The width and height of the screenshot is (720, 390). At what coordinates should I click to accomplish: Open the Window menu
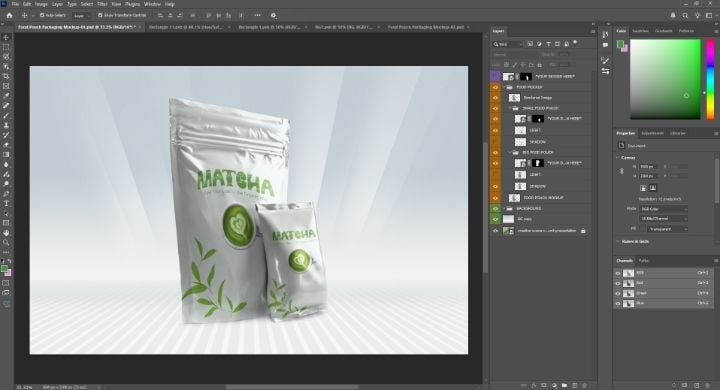pyautogui.click(x=152, y=4)
